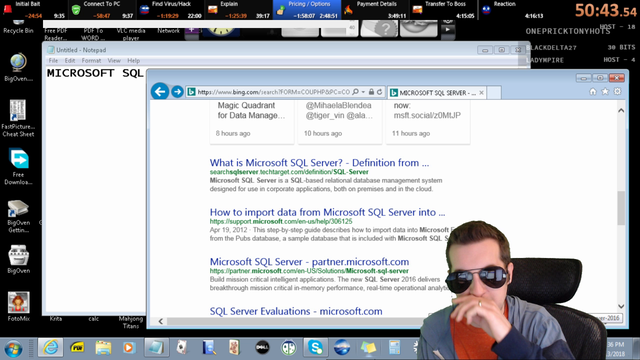Screen dimensions: 640x360
Task: Open partner.microsoft.com SQL Server result
Action: coord(309,262)
